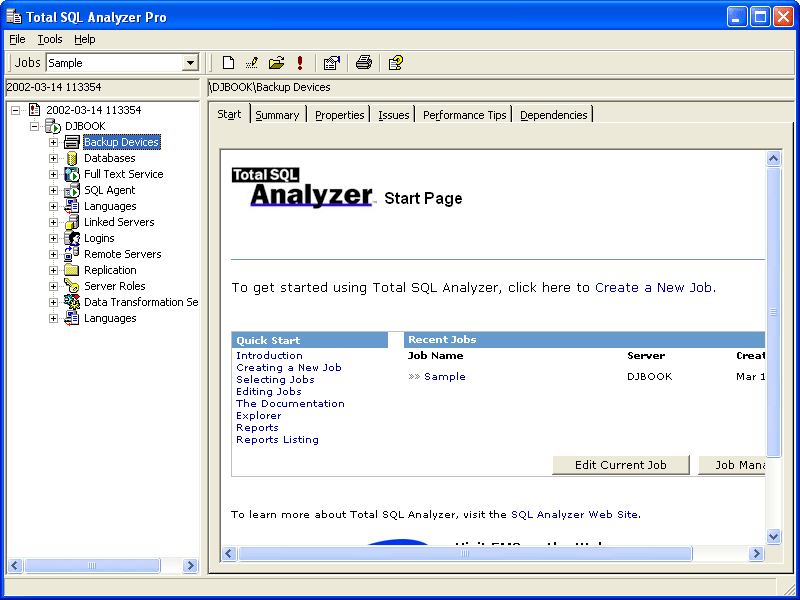
Task: Select the Start tab
Action: click(x=229, y=114)
